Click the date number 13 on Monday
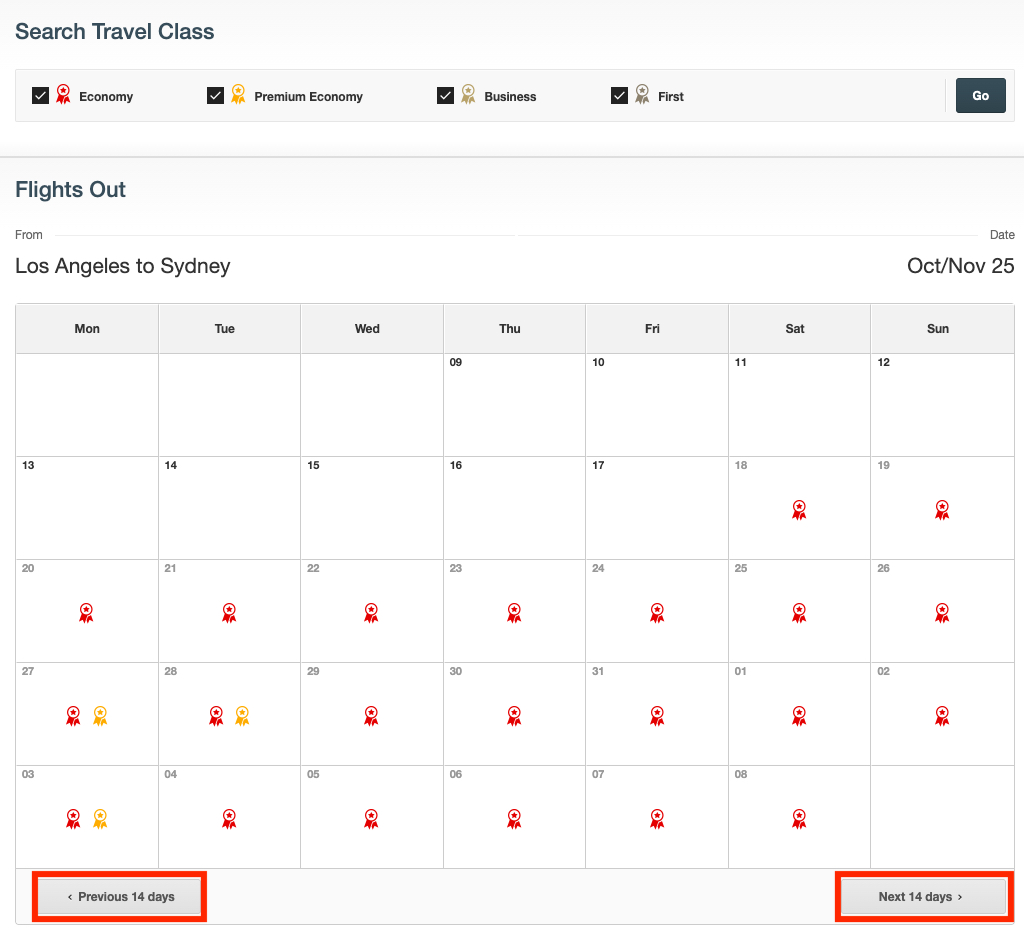The image size is (1024, 931). [x=28, y=466]
